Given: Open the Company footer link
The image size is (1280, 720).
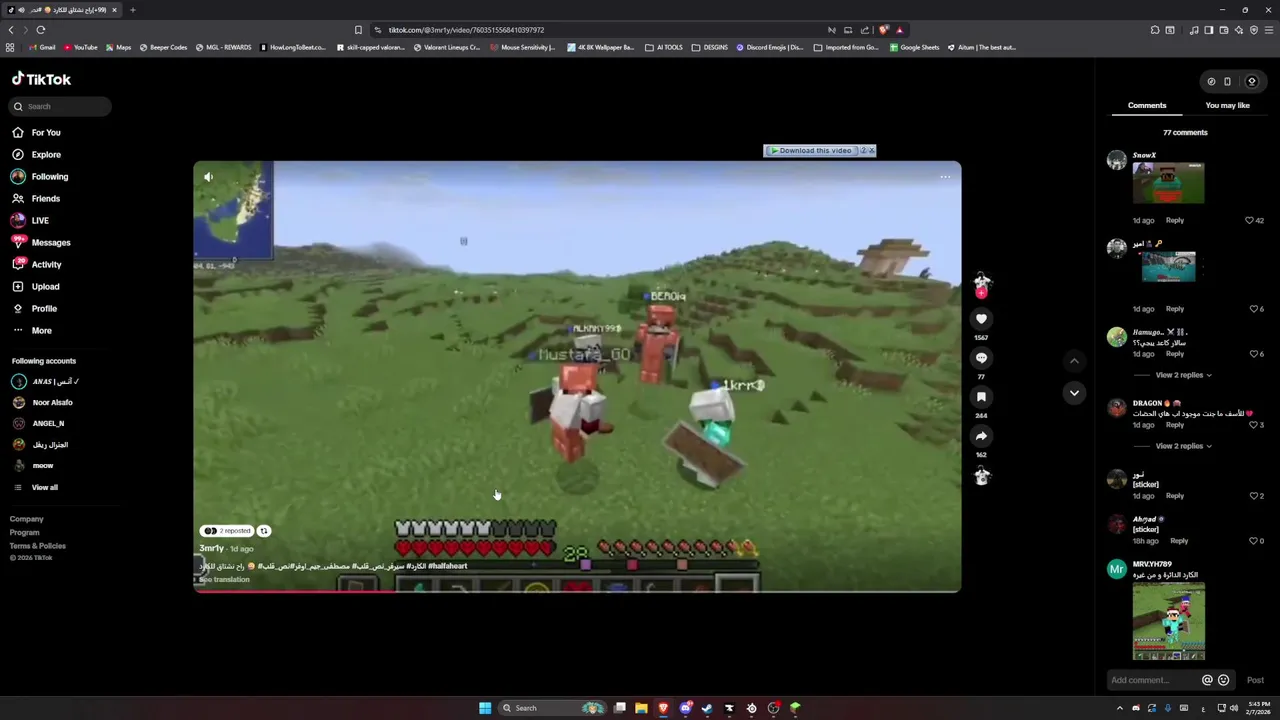Looking at the screenshot, I should click(27, 519).
